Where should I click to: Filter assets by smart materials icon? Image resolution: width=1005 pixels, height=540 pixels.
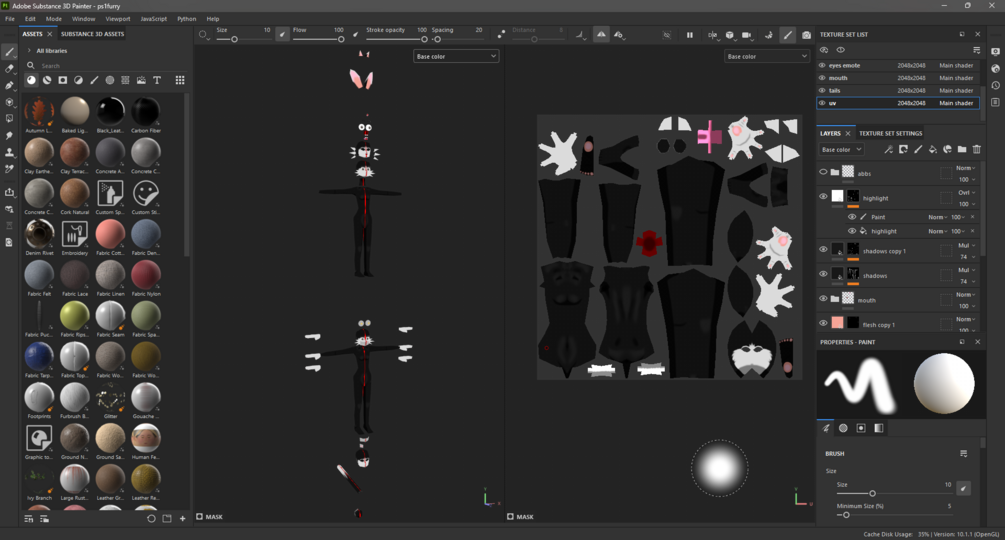coord(47,80)
